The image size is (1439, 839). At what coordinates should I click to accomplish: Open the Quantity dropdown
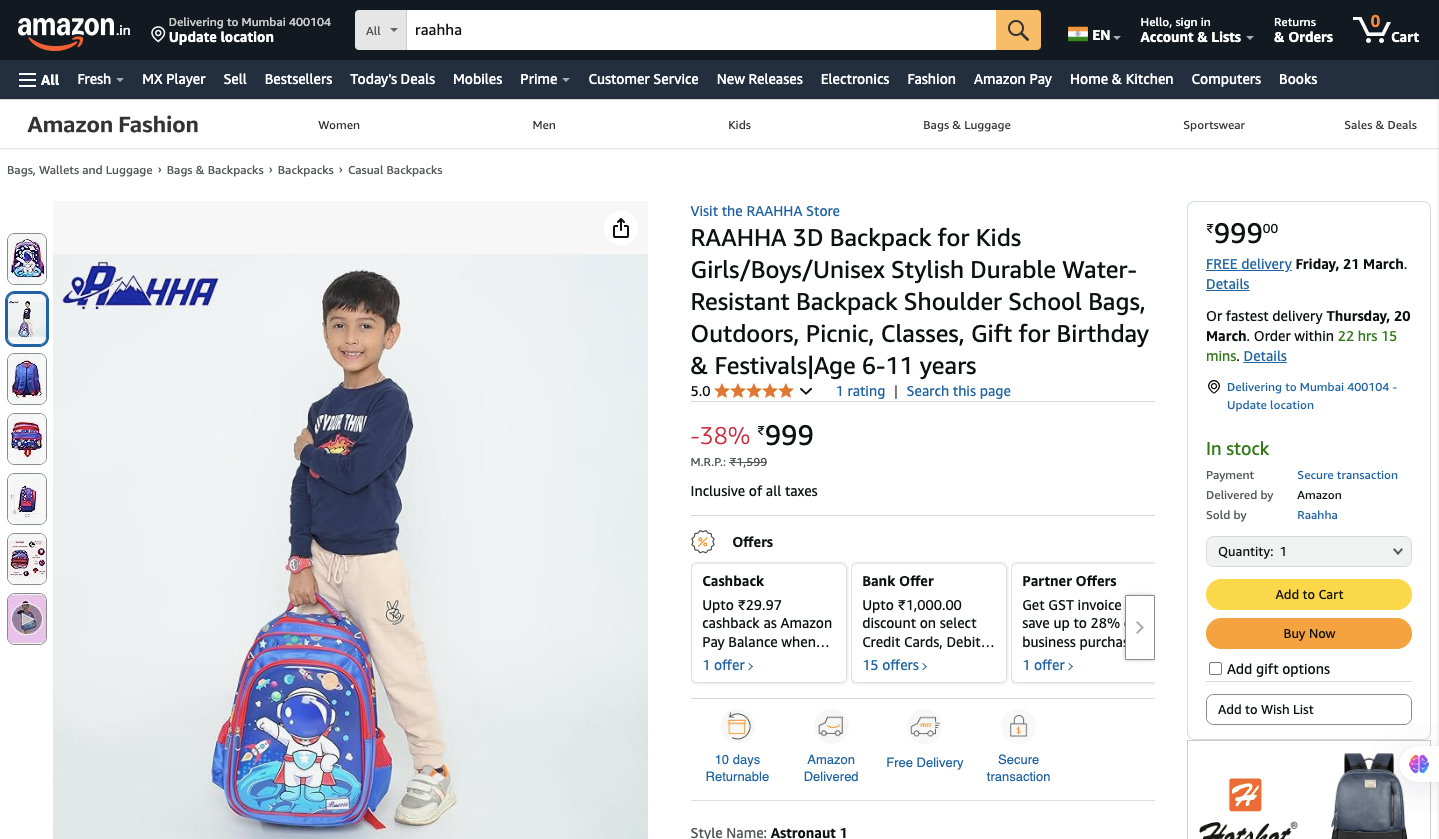[1308, 551]
